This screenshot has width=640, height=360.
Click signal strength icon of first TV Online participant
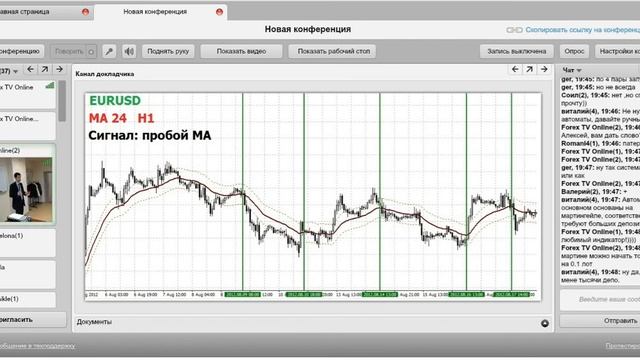50,85
